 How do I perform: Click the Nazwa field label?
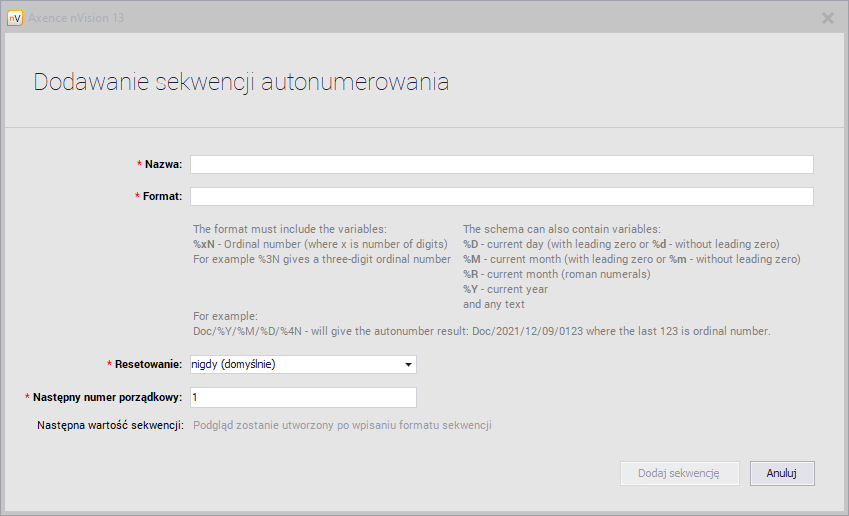click(x=163, y=165)
